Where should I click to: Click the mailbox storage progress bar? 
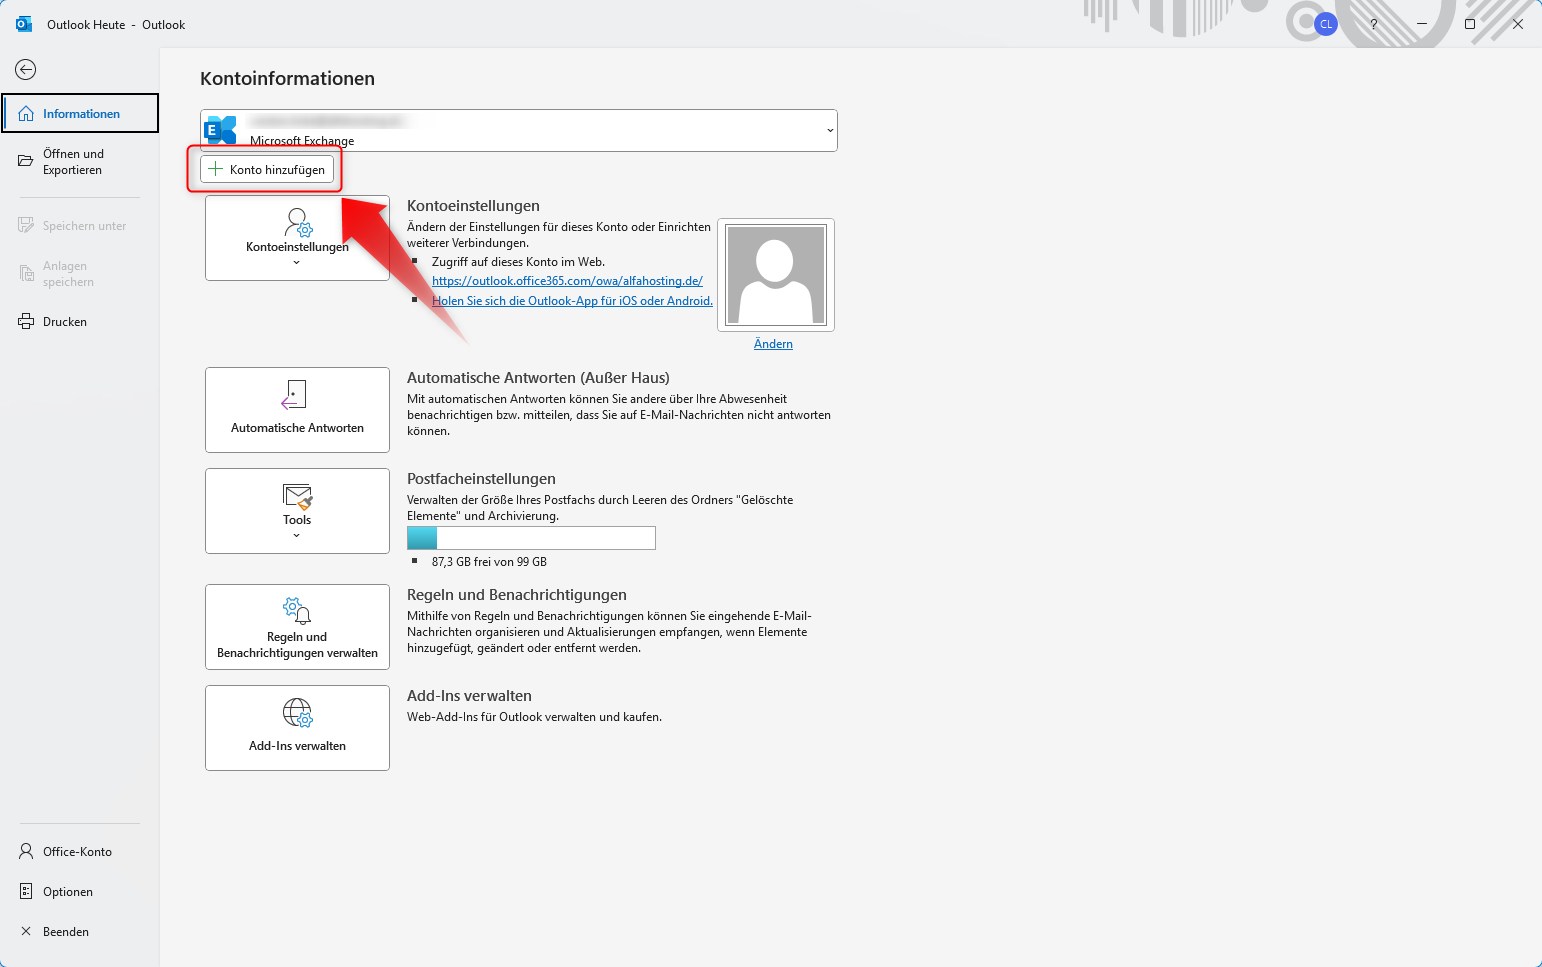(531, 538)
